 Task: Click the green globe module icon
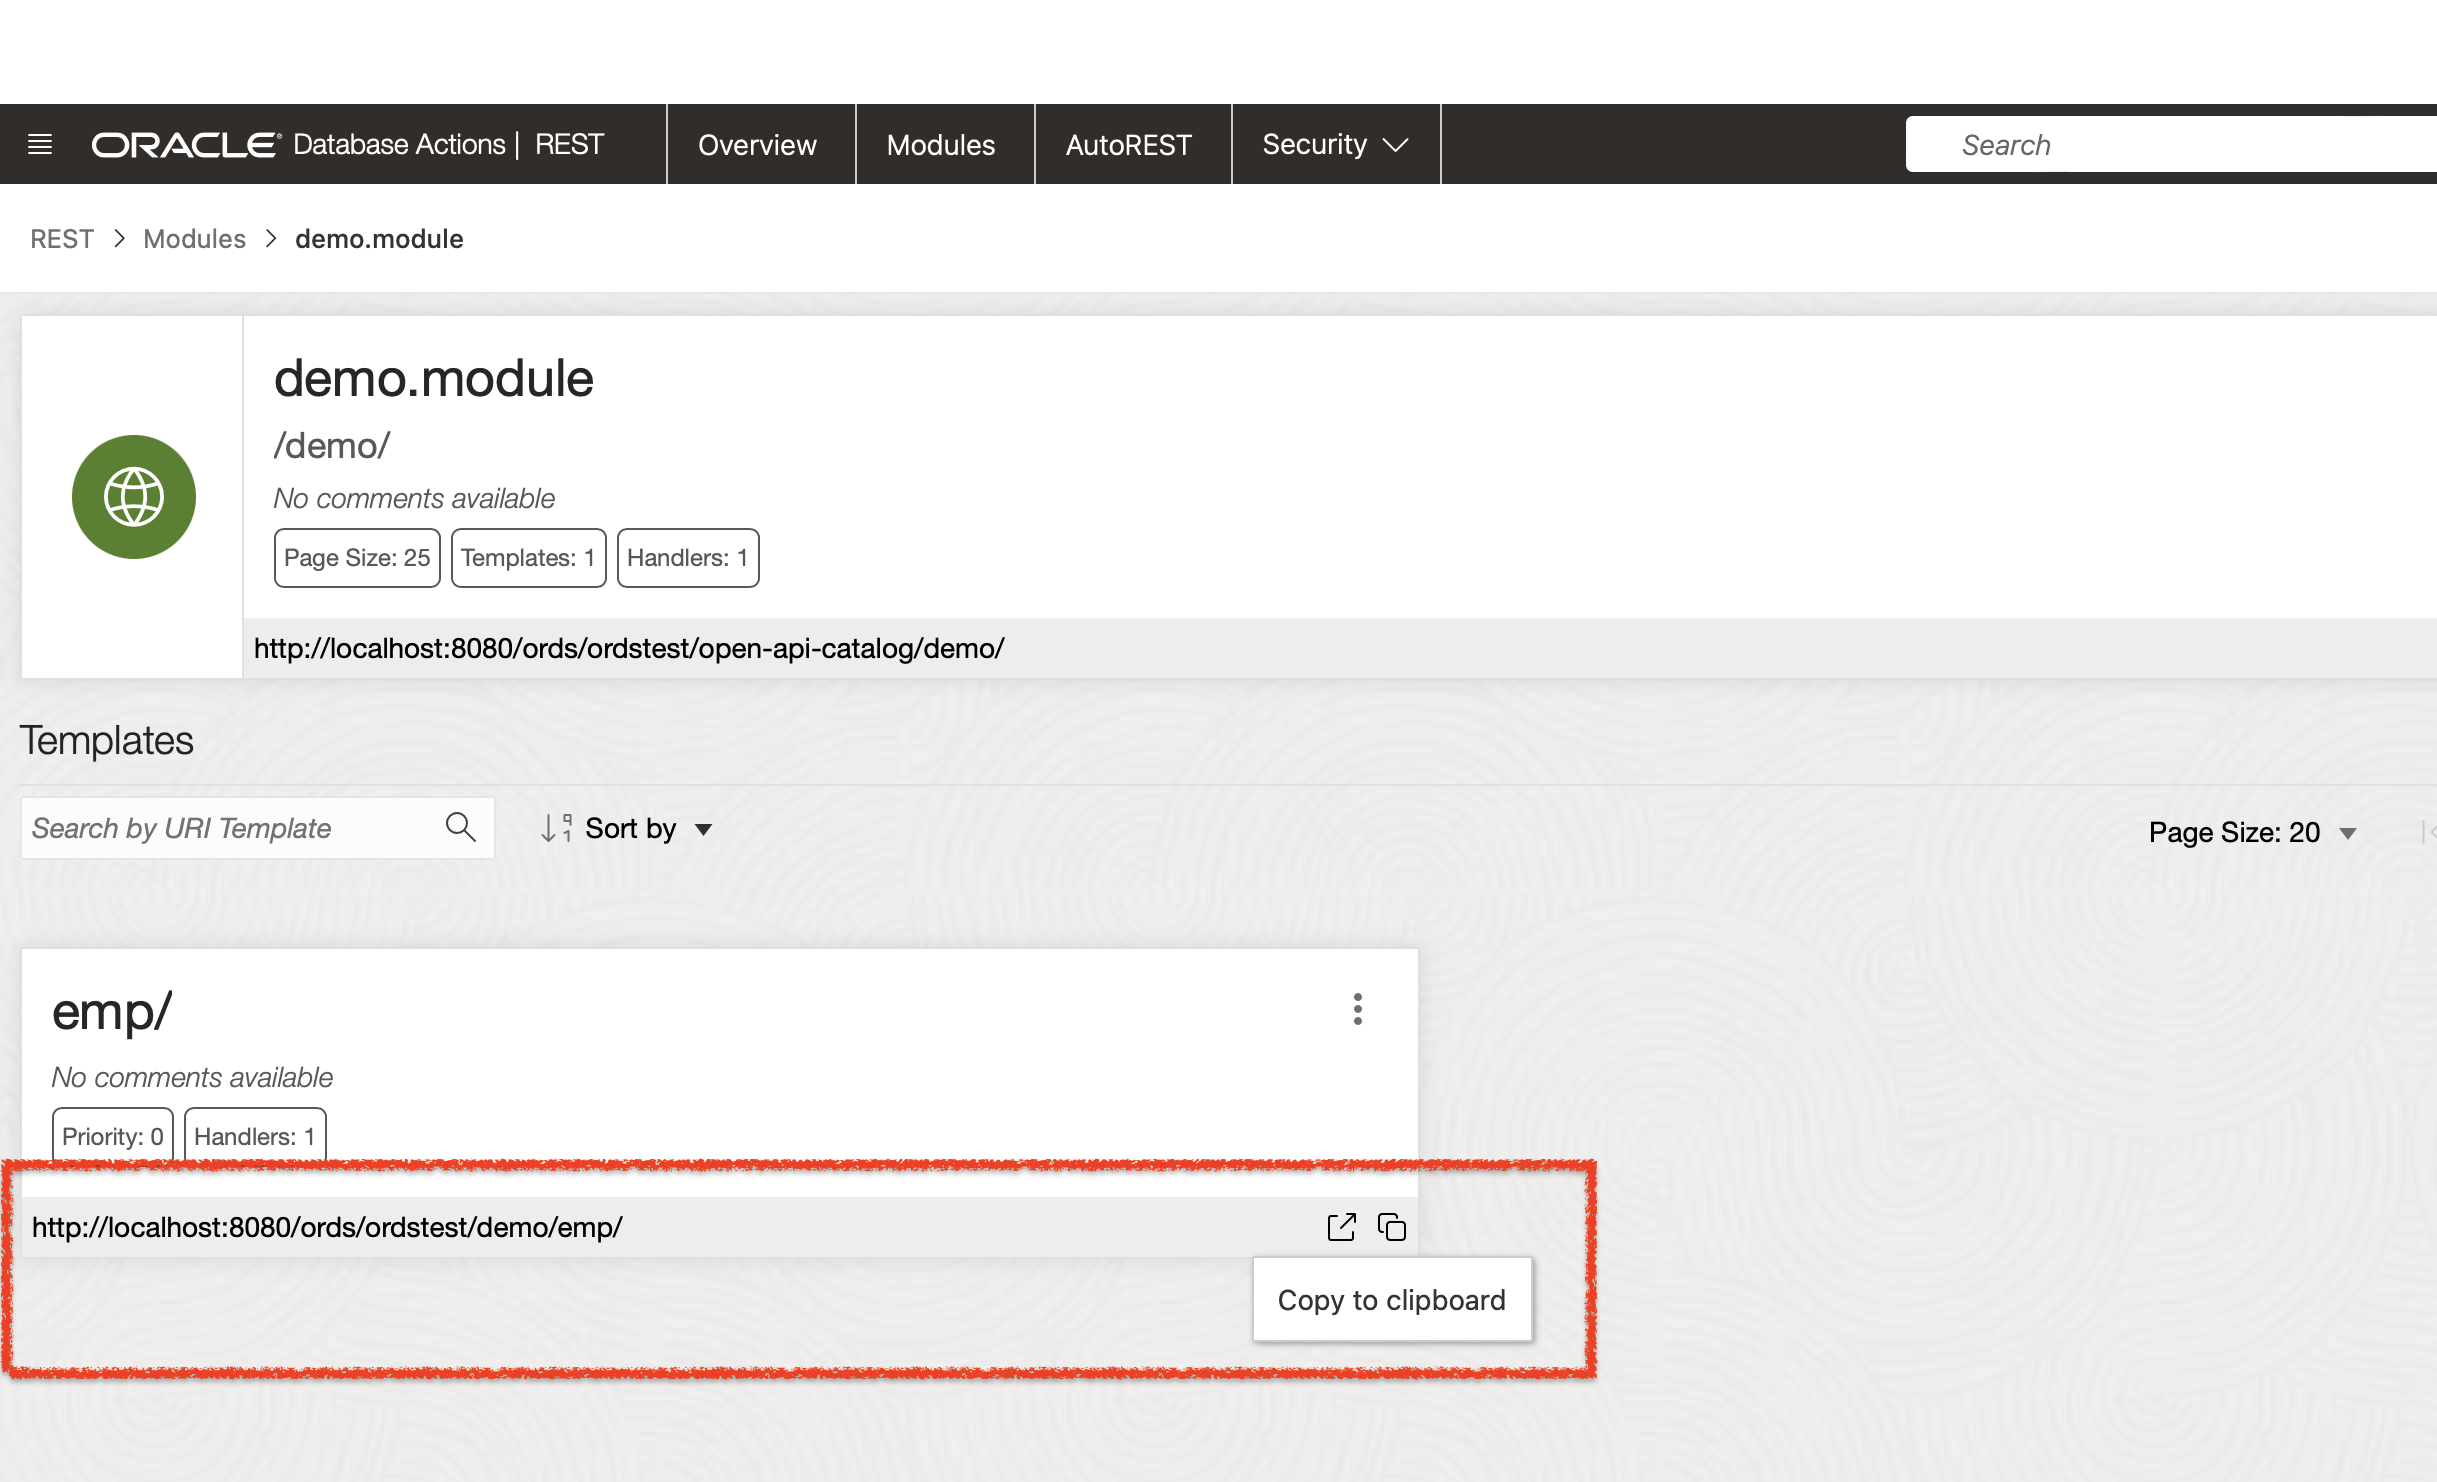(134, 497)
